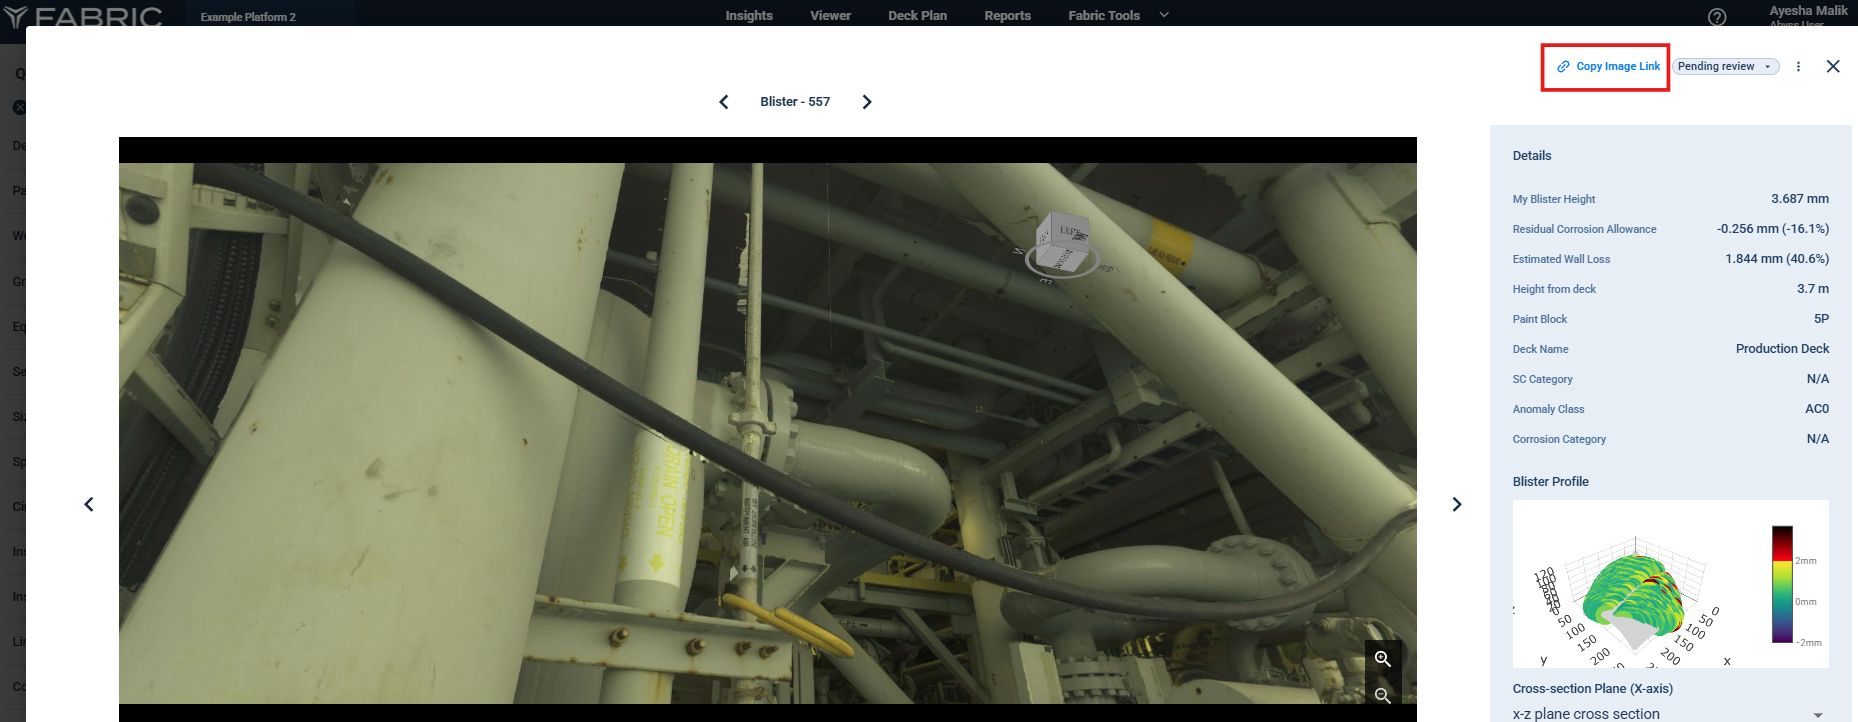
Task: Zoom in on the blister image
Action: pyautogui.click(x=1383, y=659)
